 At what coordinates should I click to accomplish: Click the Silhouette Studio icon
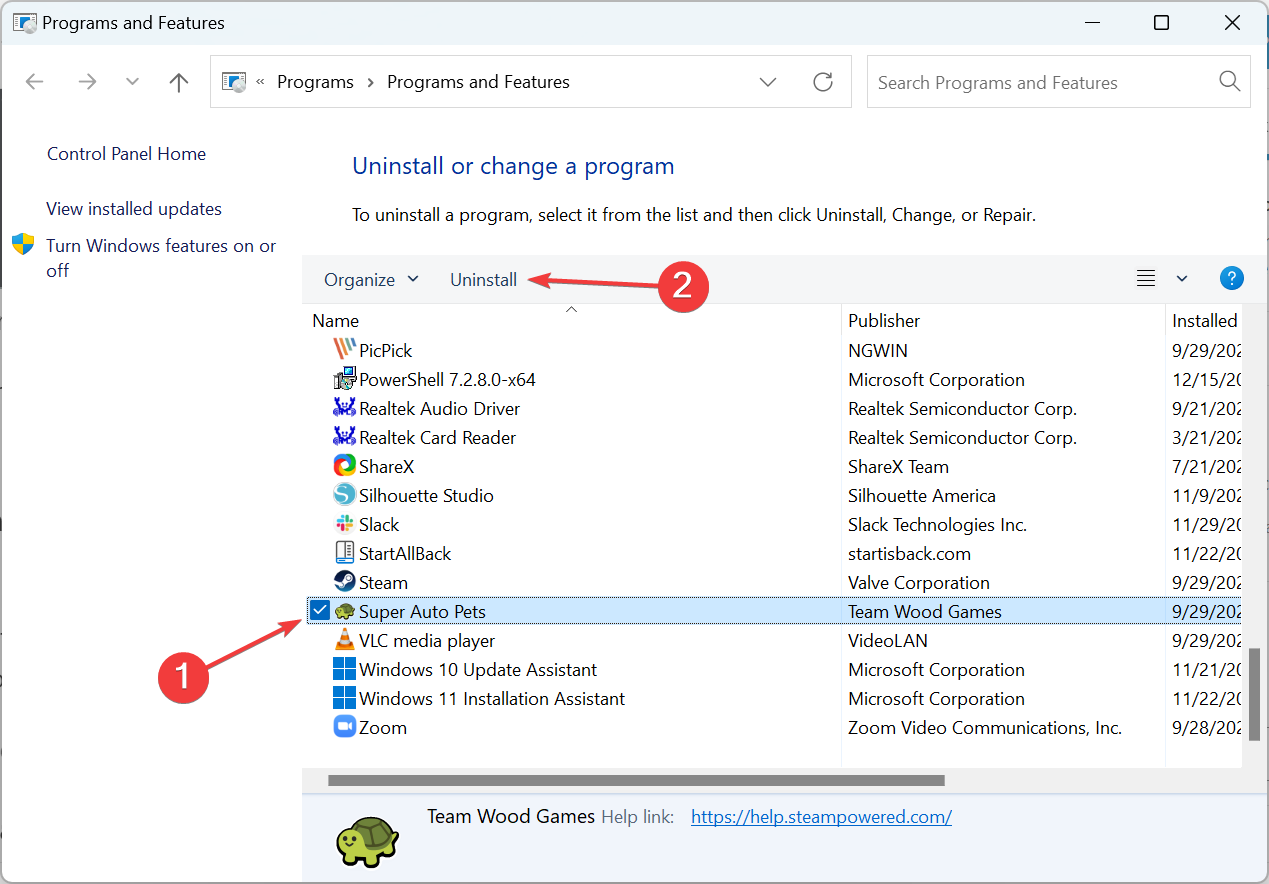pos(344,495)
